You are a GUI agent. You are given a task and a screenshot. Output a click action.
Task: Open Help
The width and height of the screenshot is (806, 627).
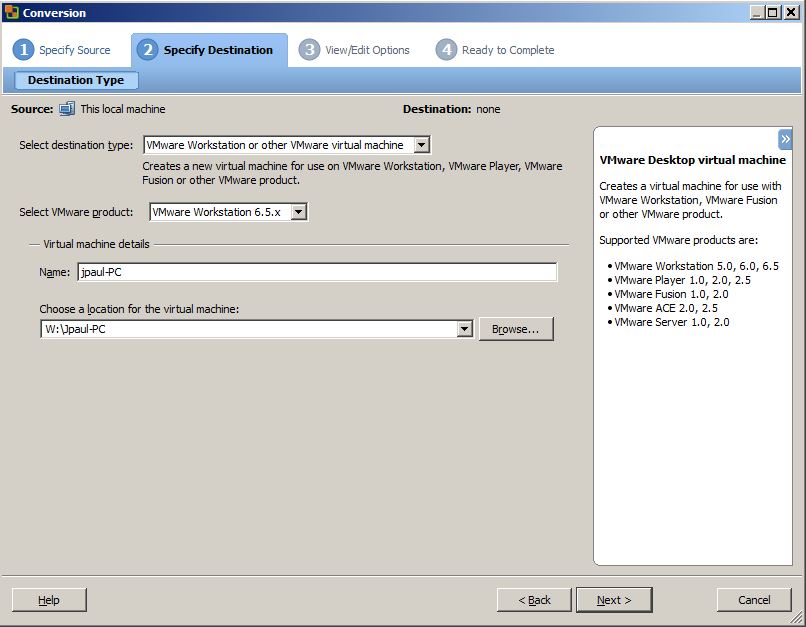49,600
